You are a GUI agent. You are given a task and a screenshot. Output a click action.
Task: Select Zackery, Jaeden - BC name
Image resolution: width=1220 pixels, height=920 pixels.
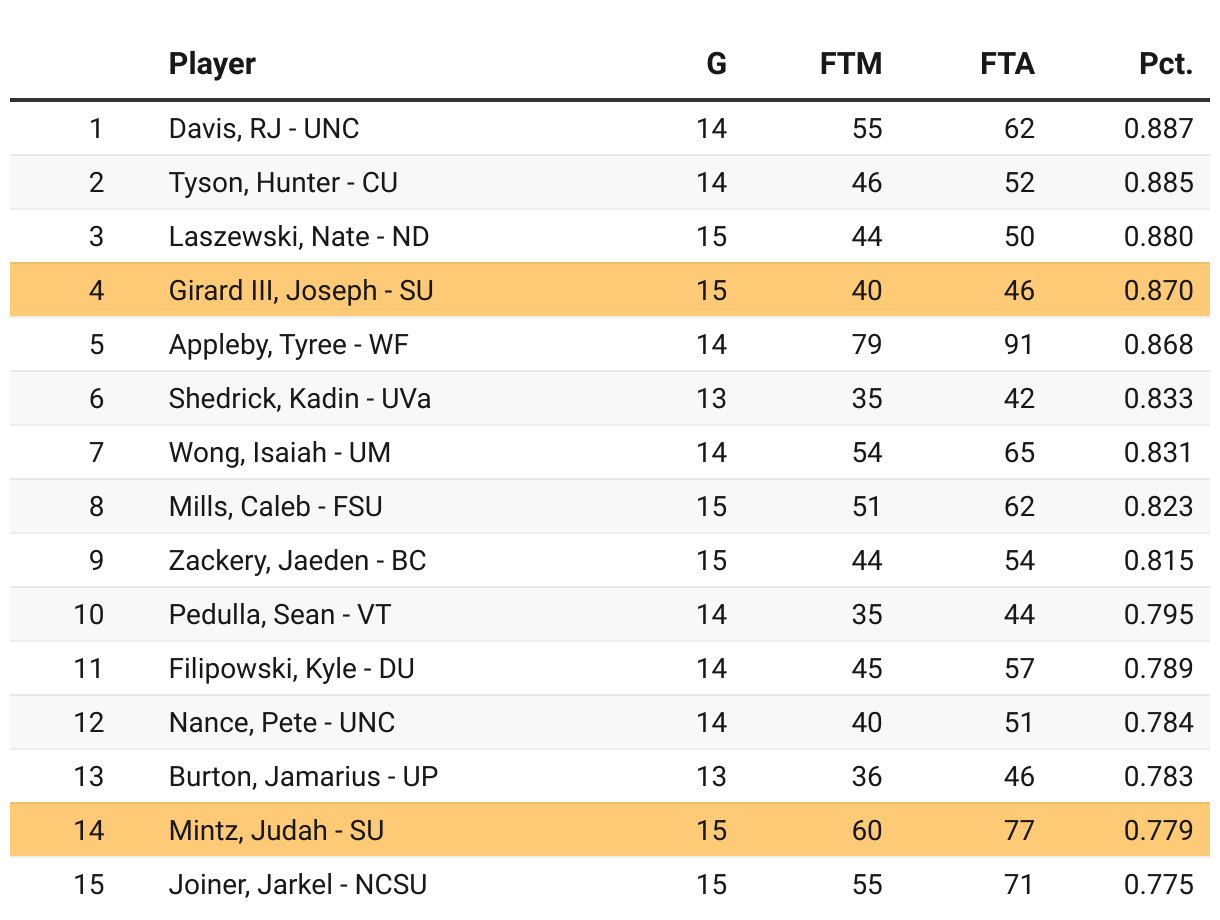pos(298,560)
